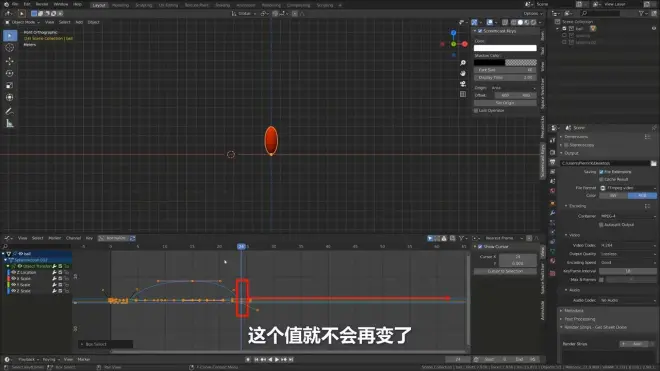
Task: Toggle visibility eye for X Scale channel
Action: point(13,278)
